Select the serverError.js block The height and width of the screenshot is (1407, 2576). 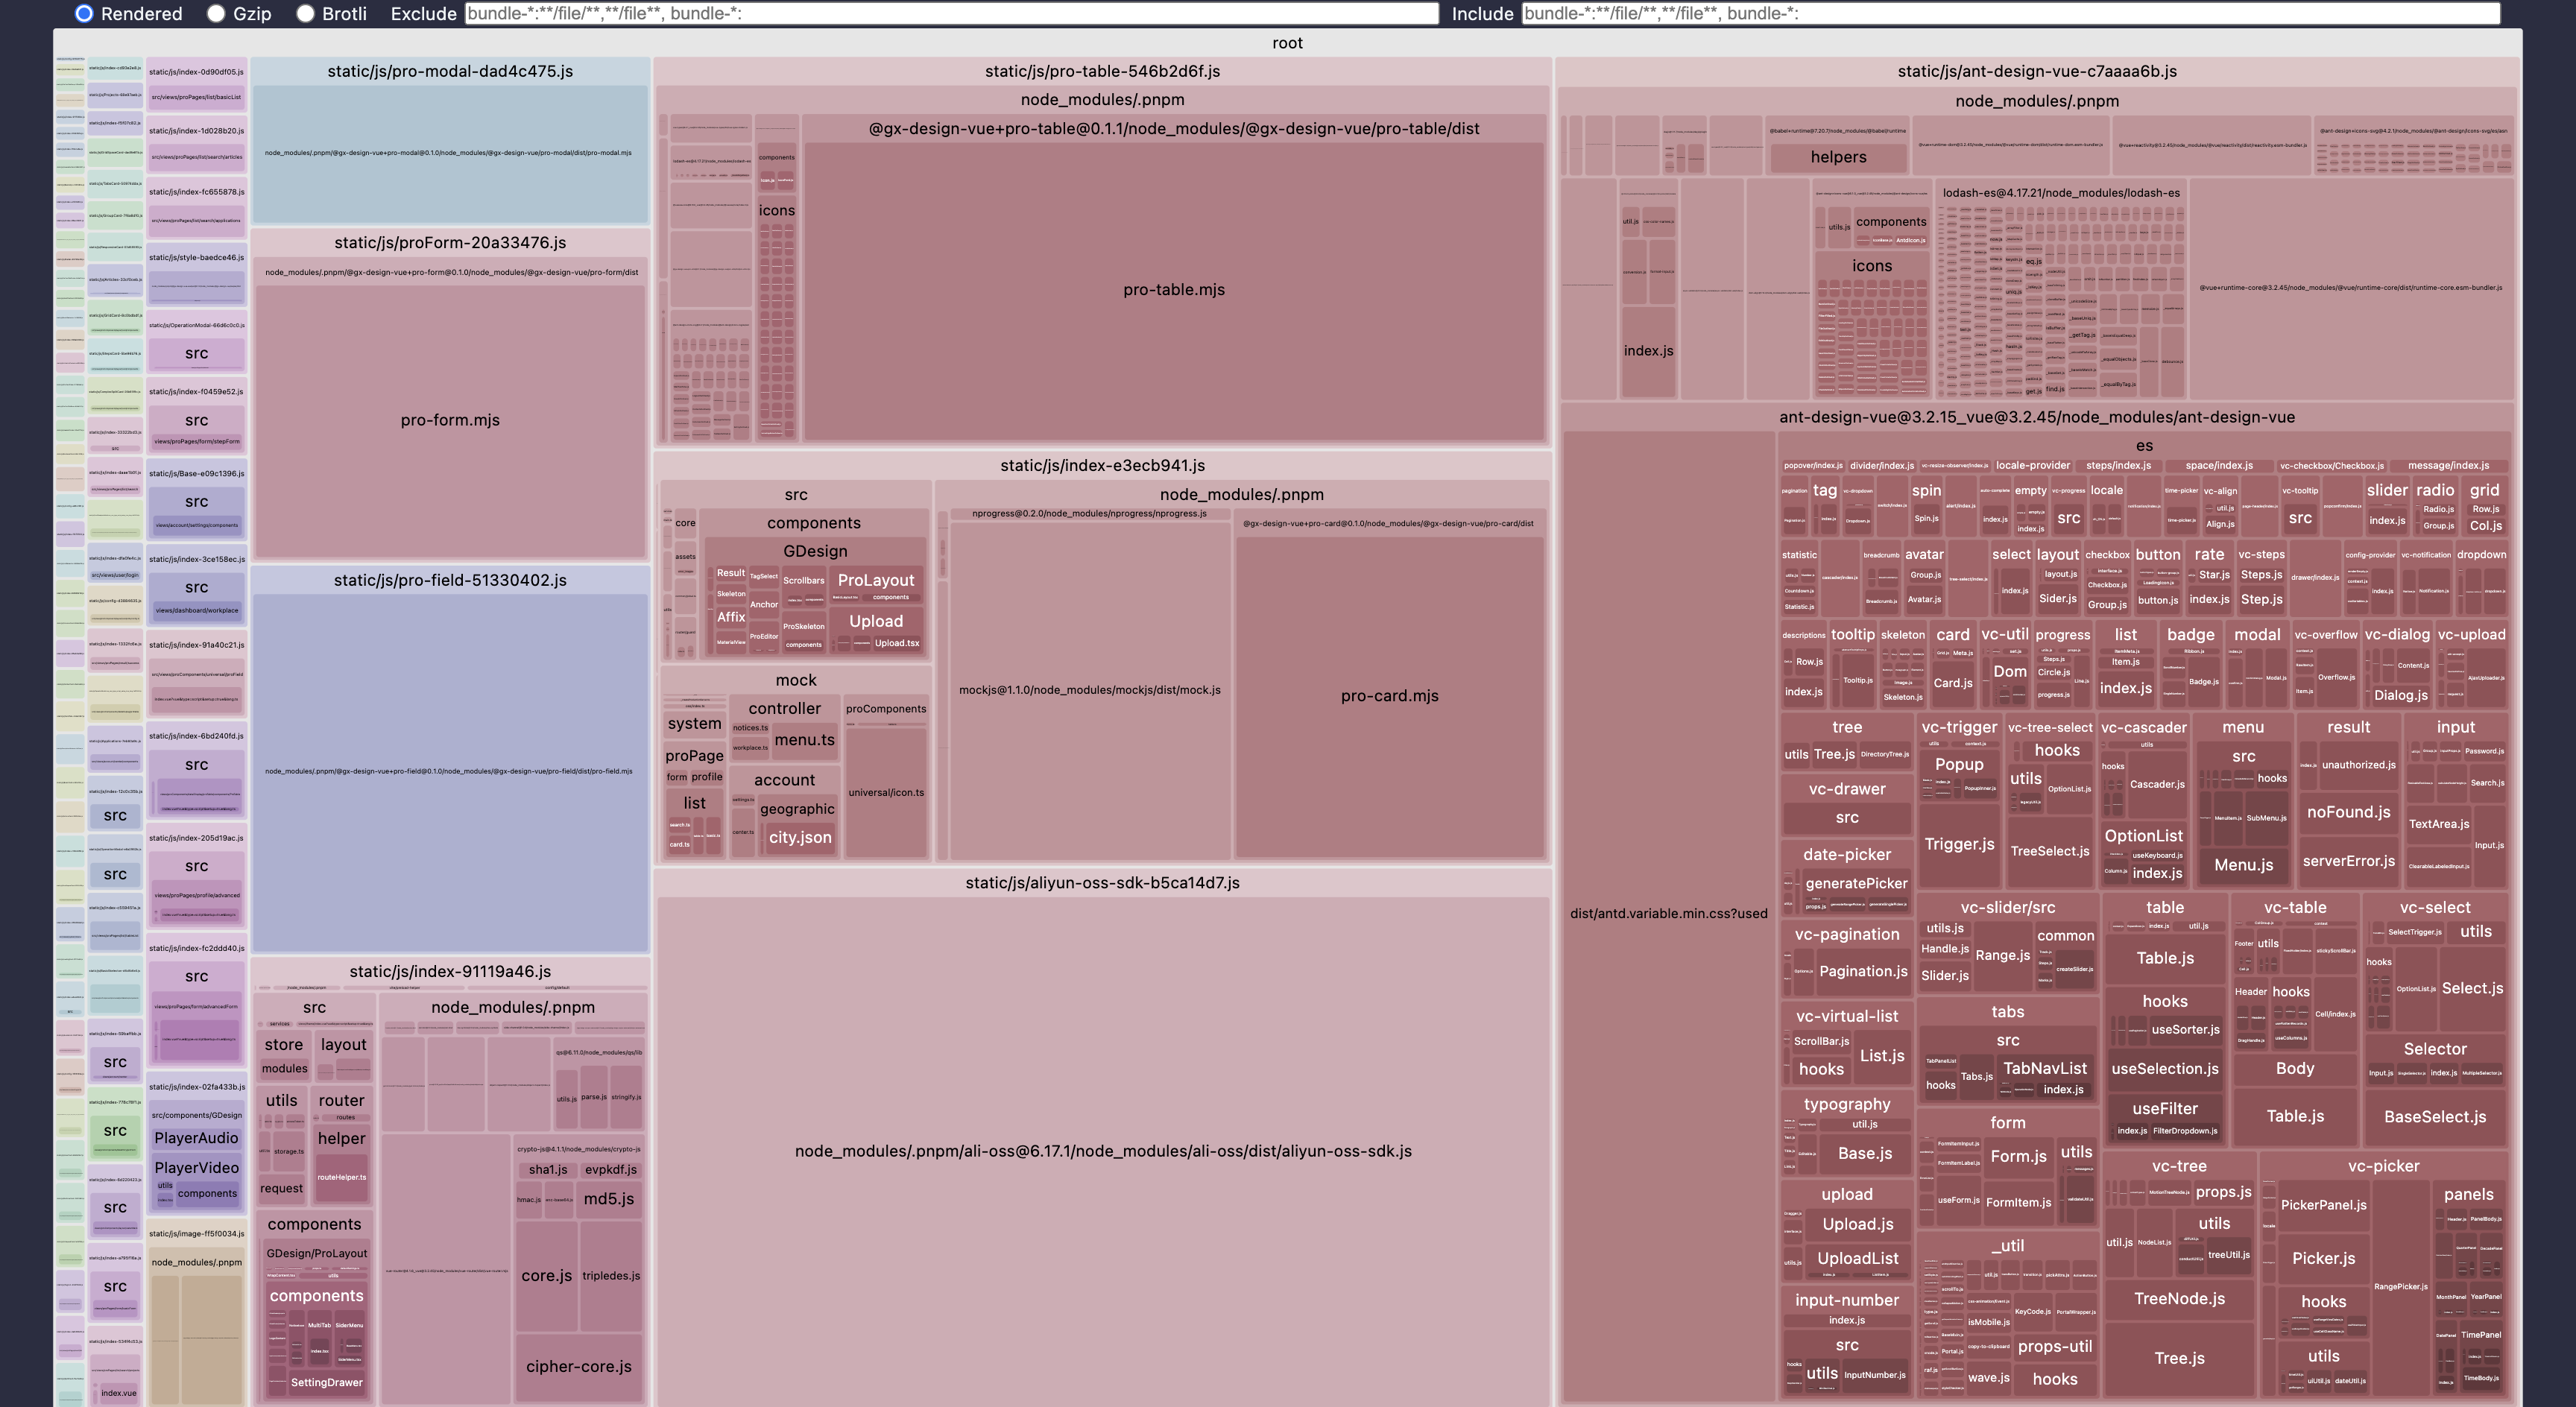(2348, 861)
